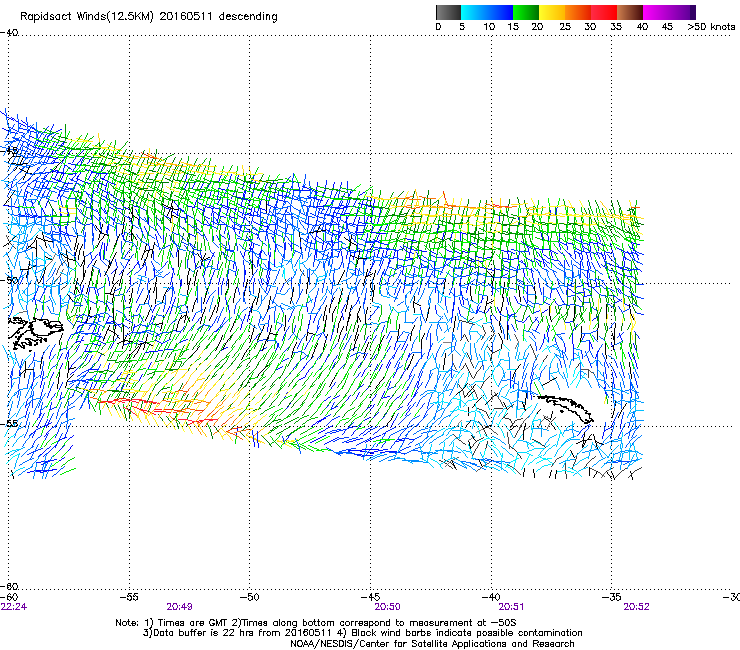
Task: Click the -35 longitude label on bottom axis
Action: pyautogui.click(x=611, y=597)
